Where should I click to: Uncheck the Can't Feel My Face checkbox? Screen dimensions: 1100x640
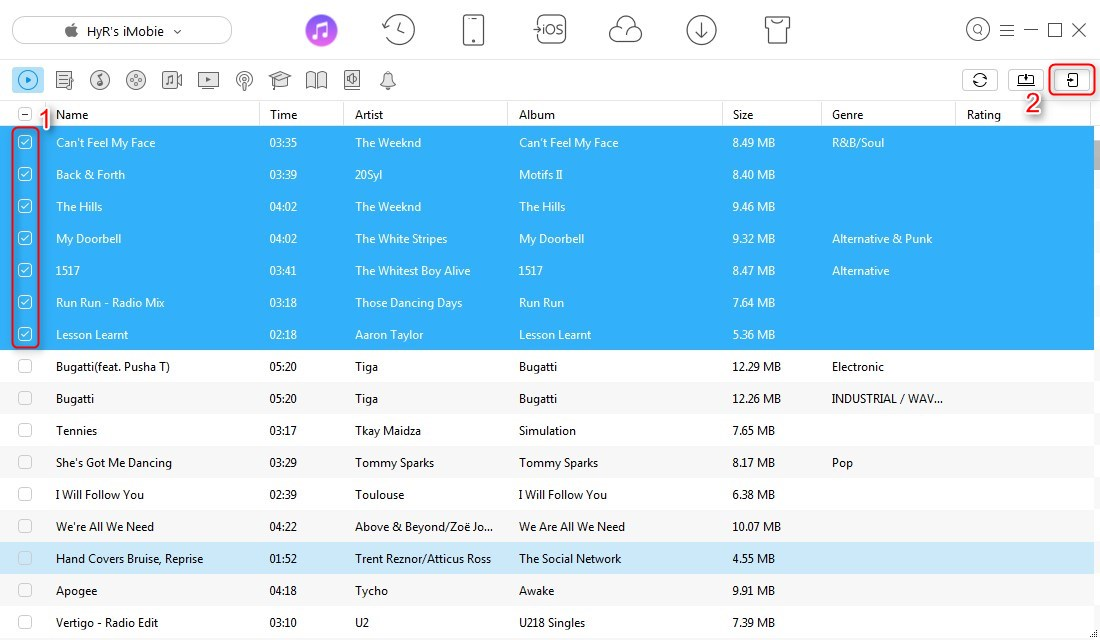(25, 142)
